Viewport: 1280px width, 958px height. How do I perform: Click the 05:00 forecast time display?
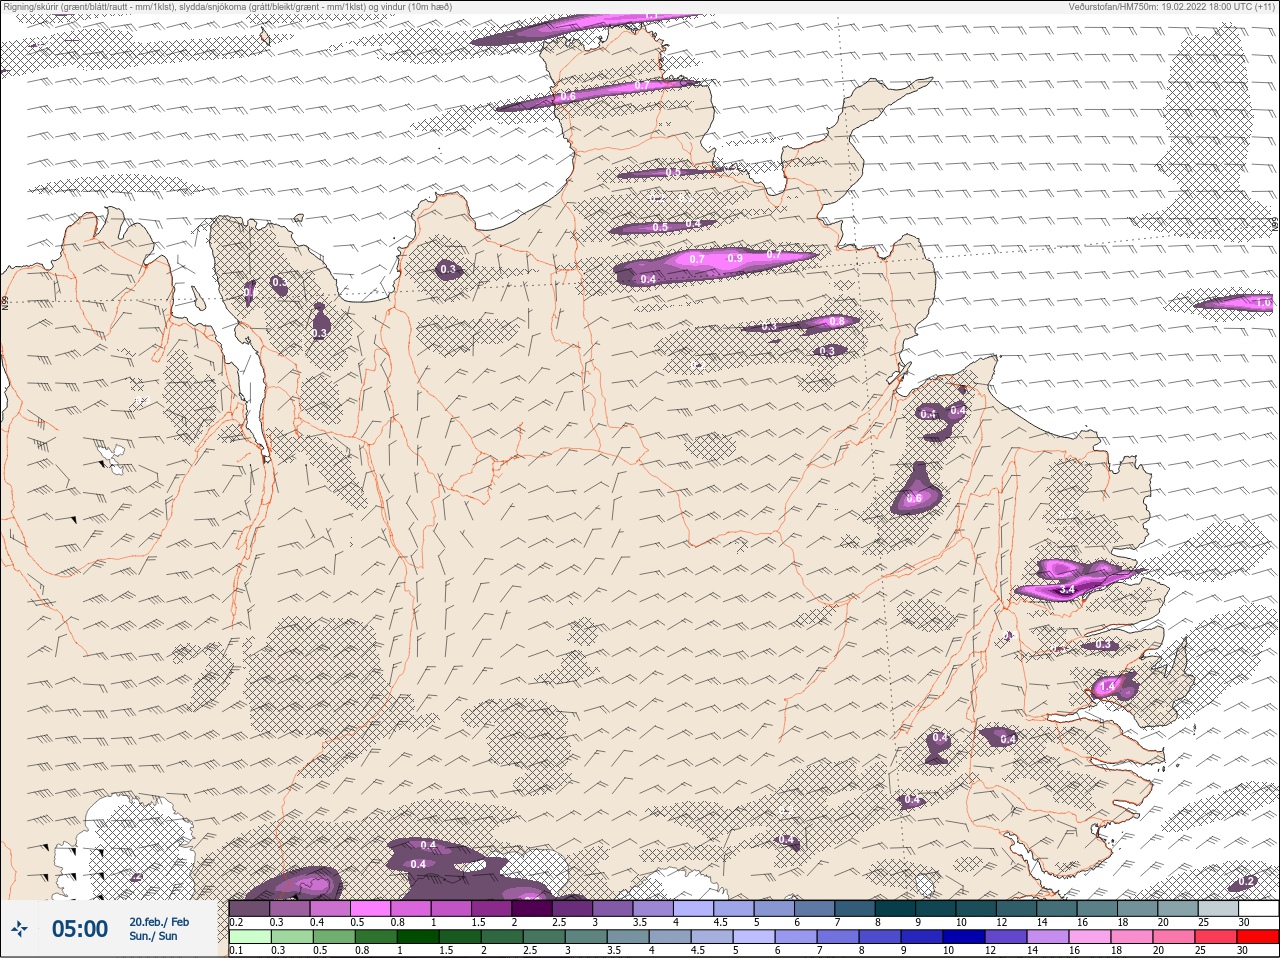pos(80,929)
